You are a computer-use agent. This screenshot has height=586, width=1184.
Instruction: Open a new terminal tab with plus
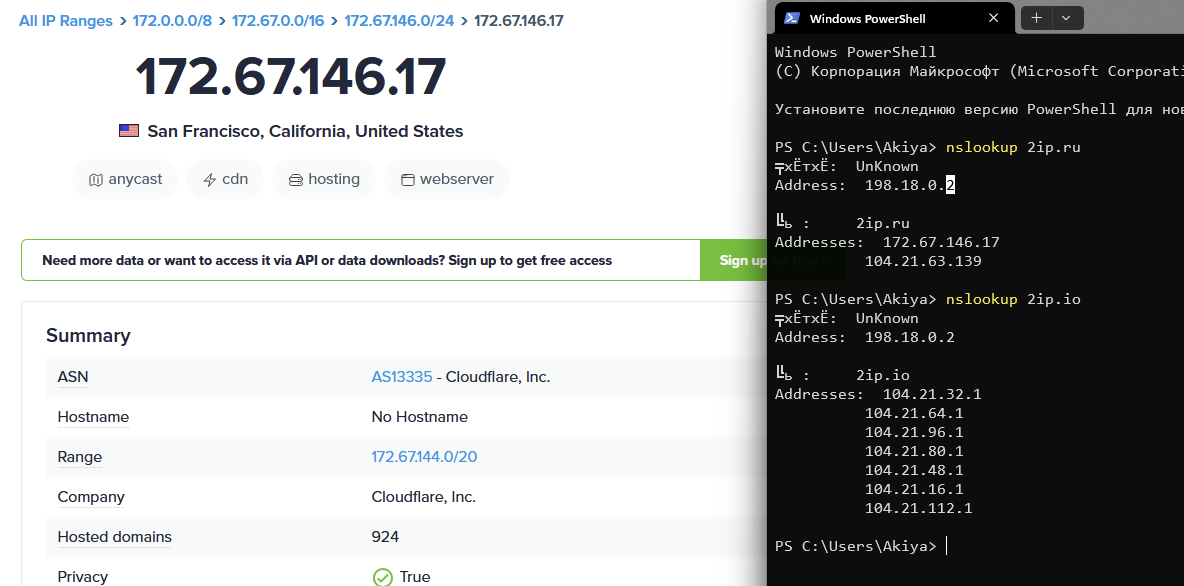point(1037,18)
